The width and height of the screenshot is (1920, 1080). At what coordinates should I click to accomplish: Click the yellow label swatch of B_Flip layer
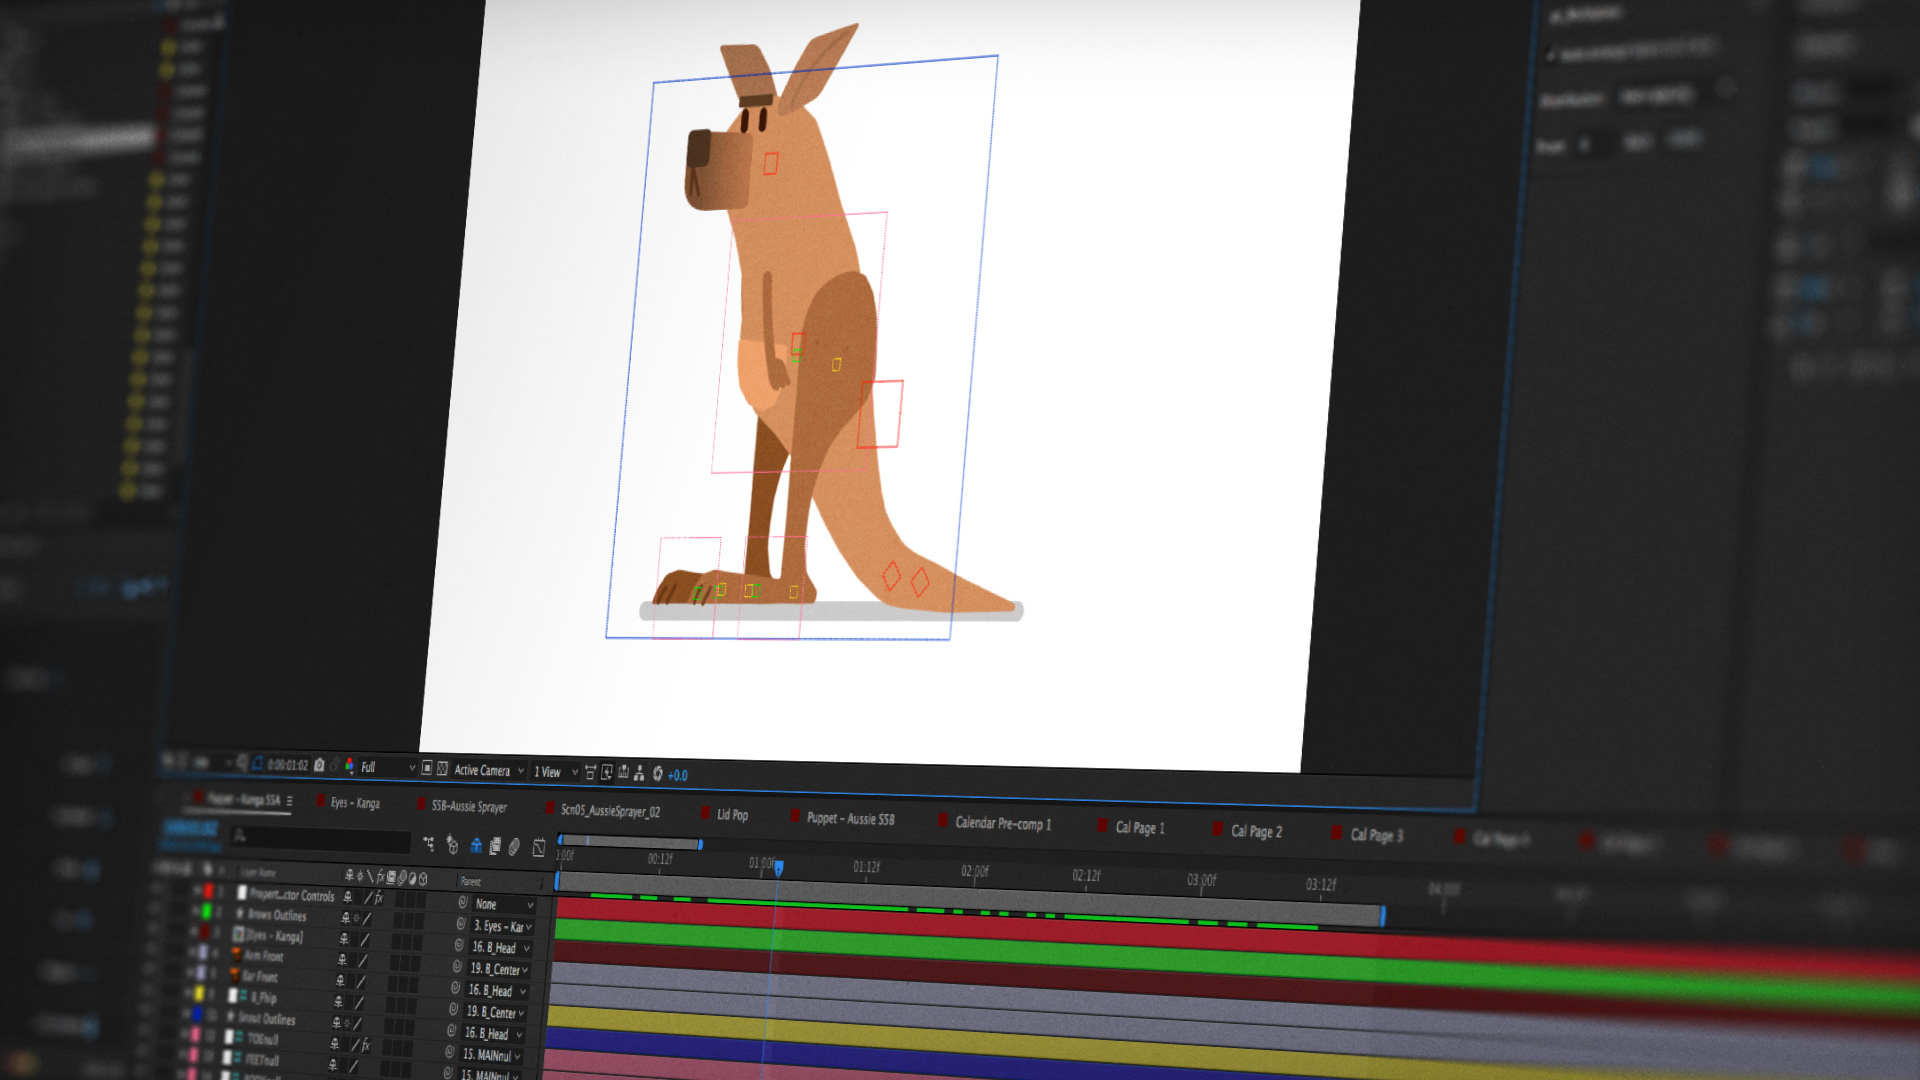(x=198, y=993)
